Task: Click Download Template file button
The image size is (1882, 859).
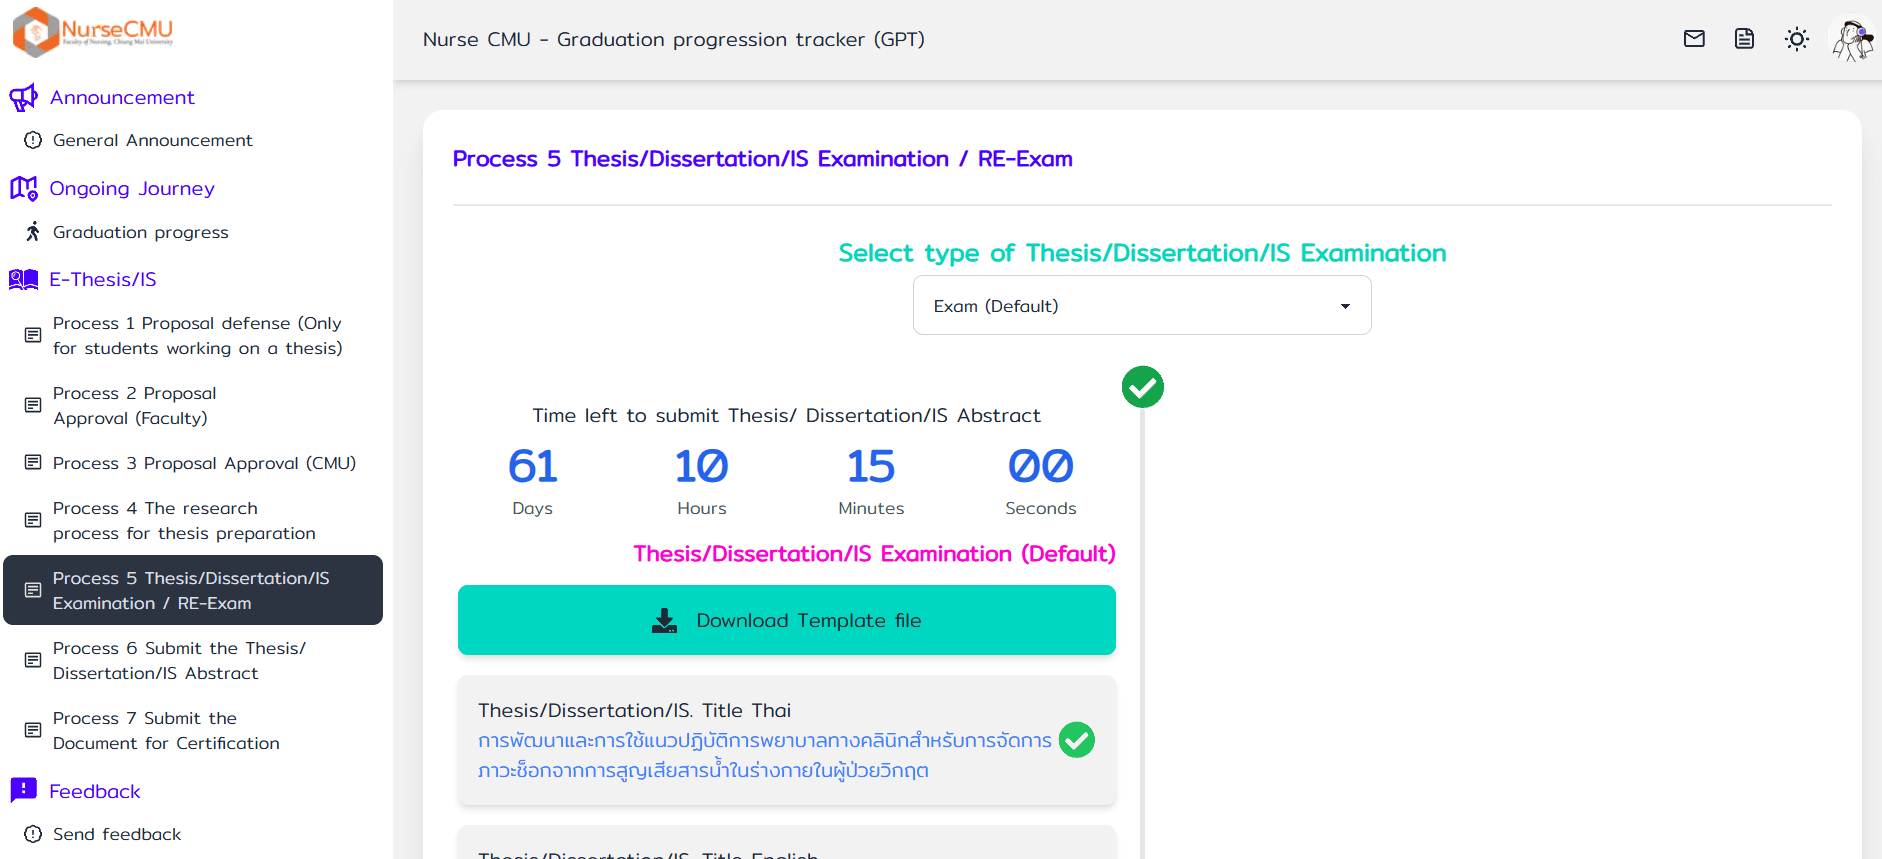Action: pyautogui.click(x=786, y=620)
